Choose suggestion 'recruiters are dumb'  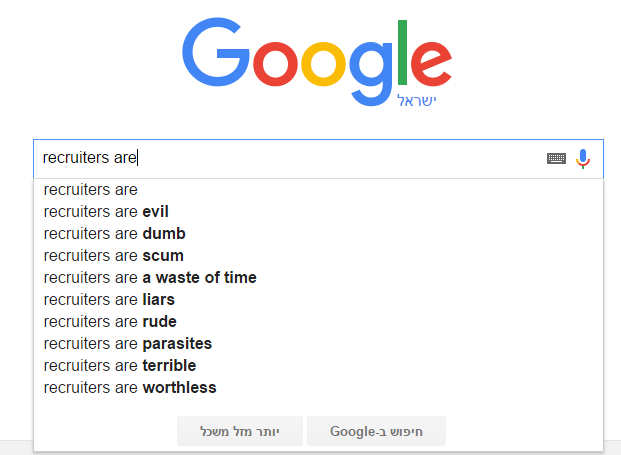[114, 233]
